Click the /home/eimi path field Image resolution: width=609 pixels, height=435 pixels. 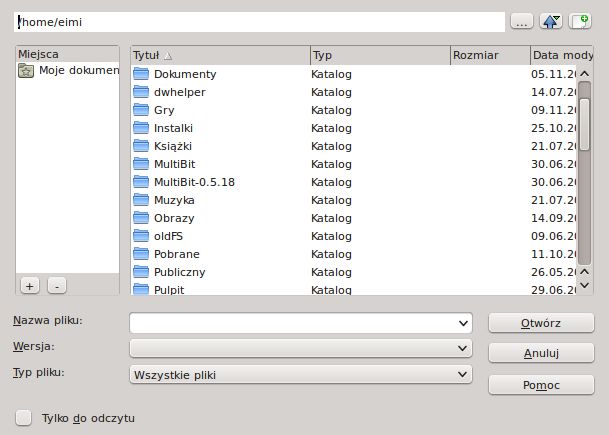259,22
